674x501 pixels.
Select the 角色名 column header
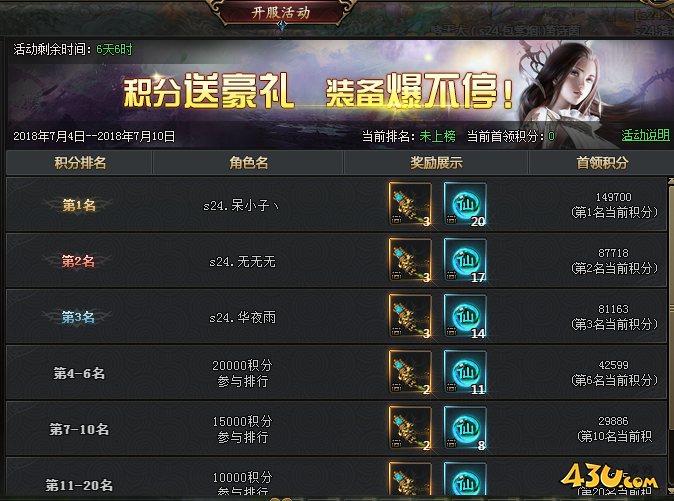tap(248, 162)
